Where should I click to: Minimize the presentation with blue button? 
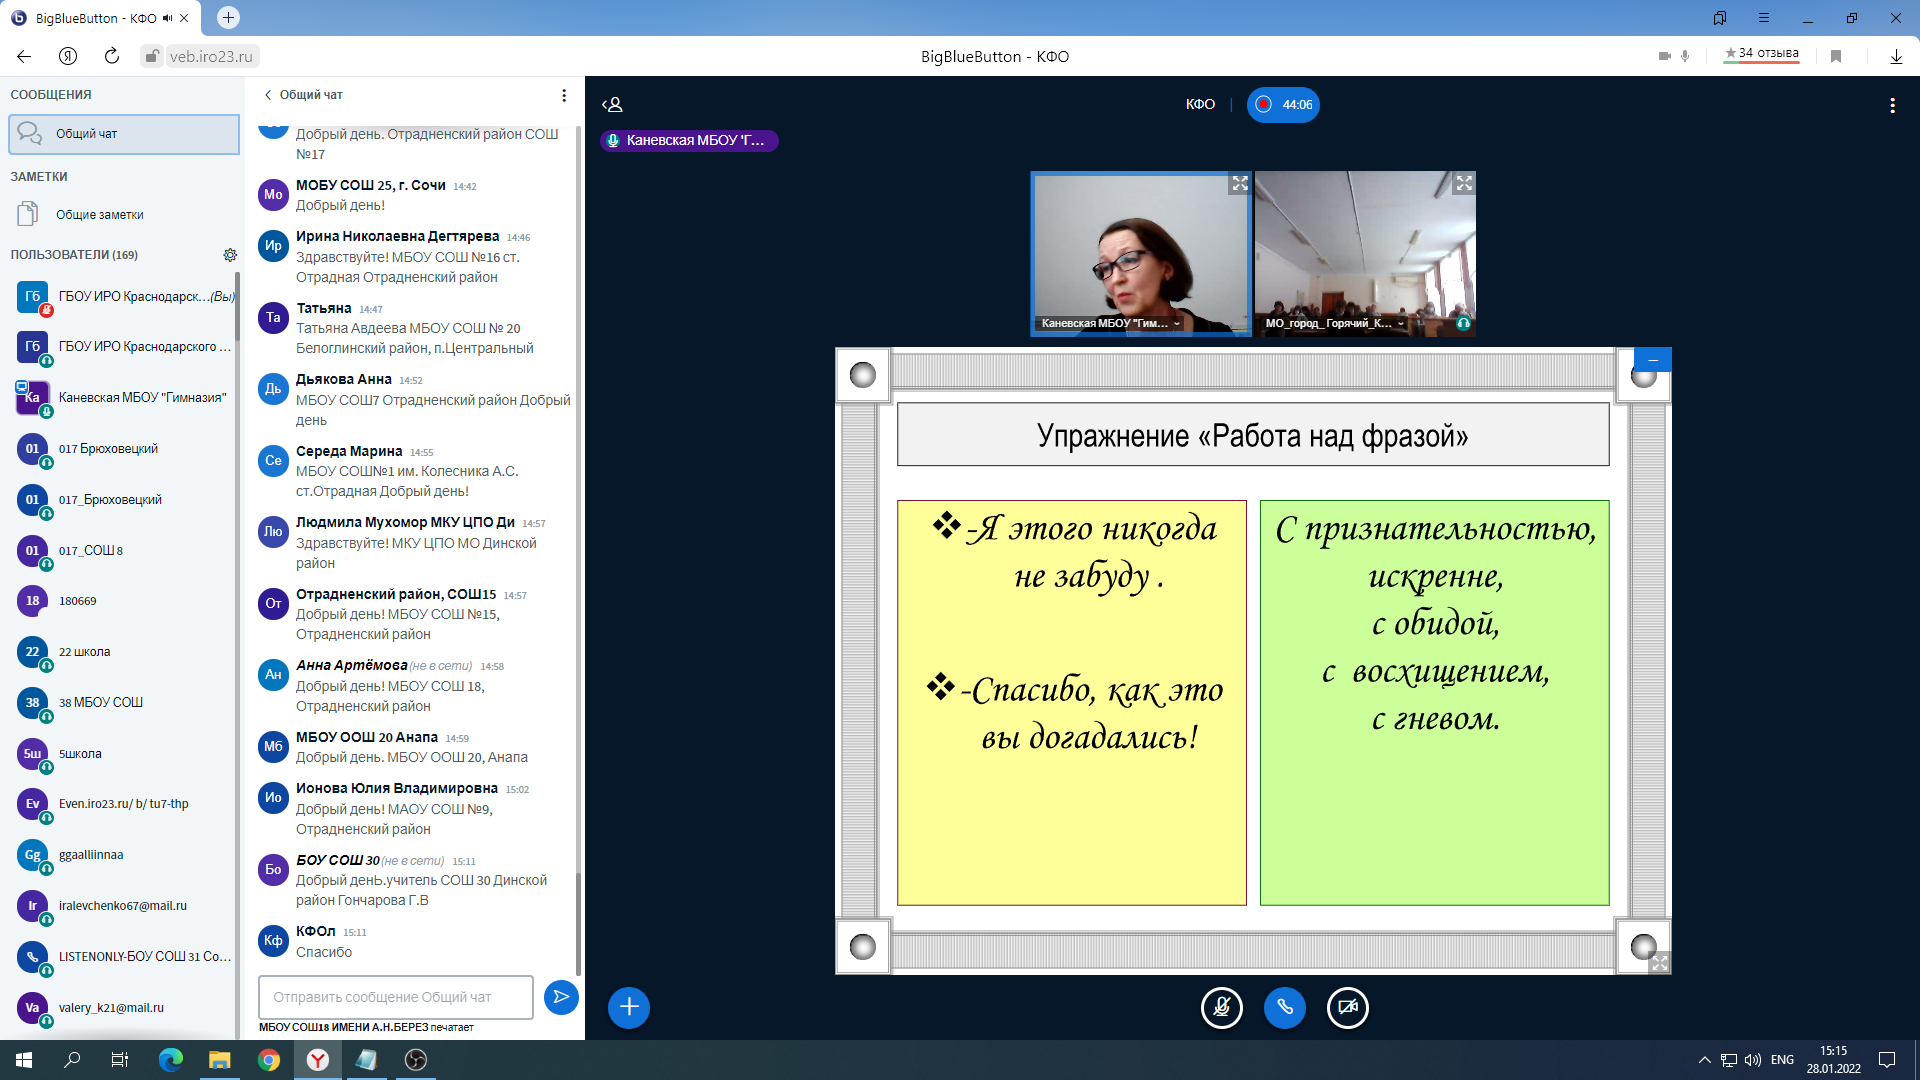point(1653,360)
